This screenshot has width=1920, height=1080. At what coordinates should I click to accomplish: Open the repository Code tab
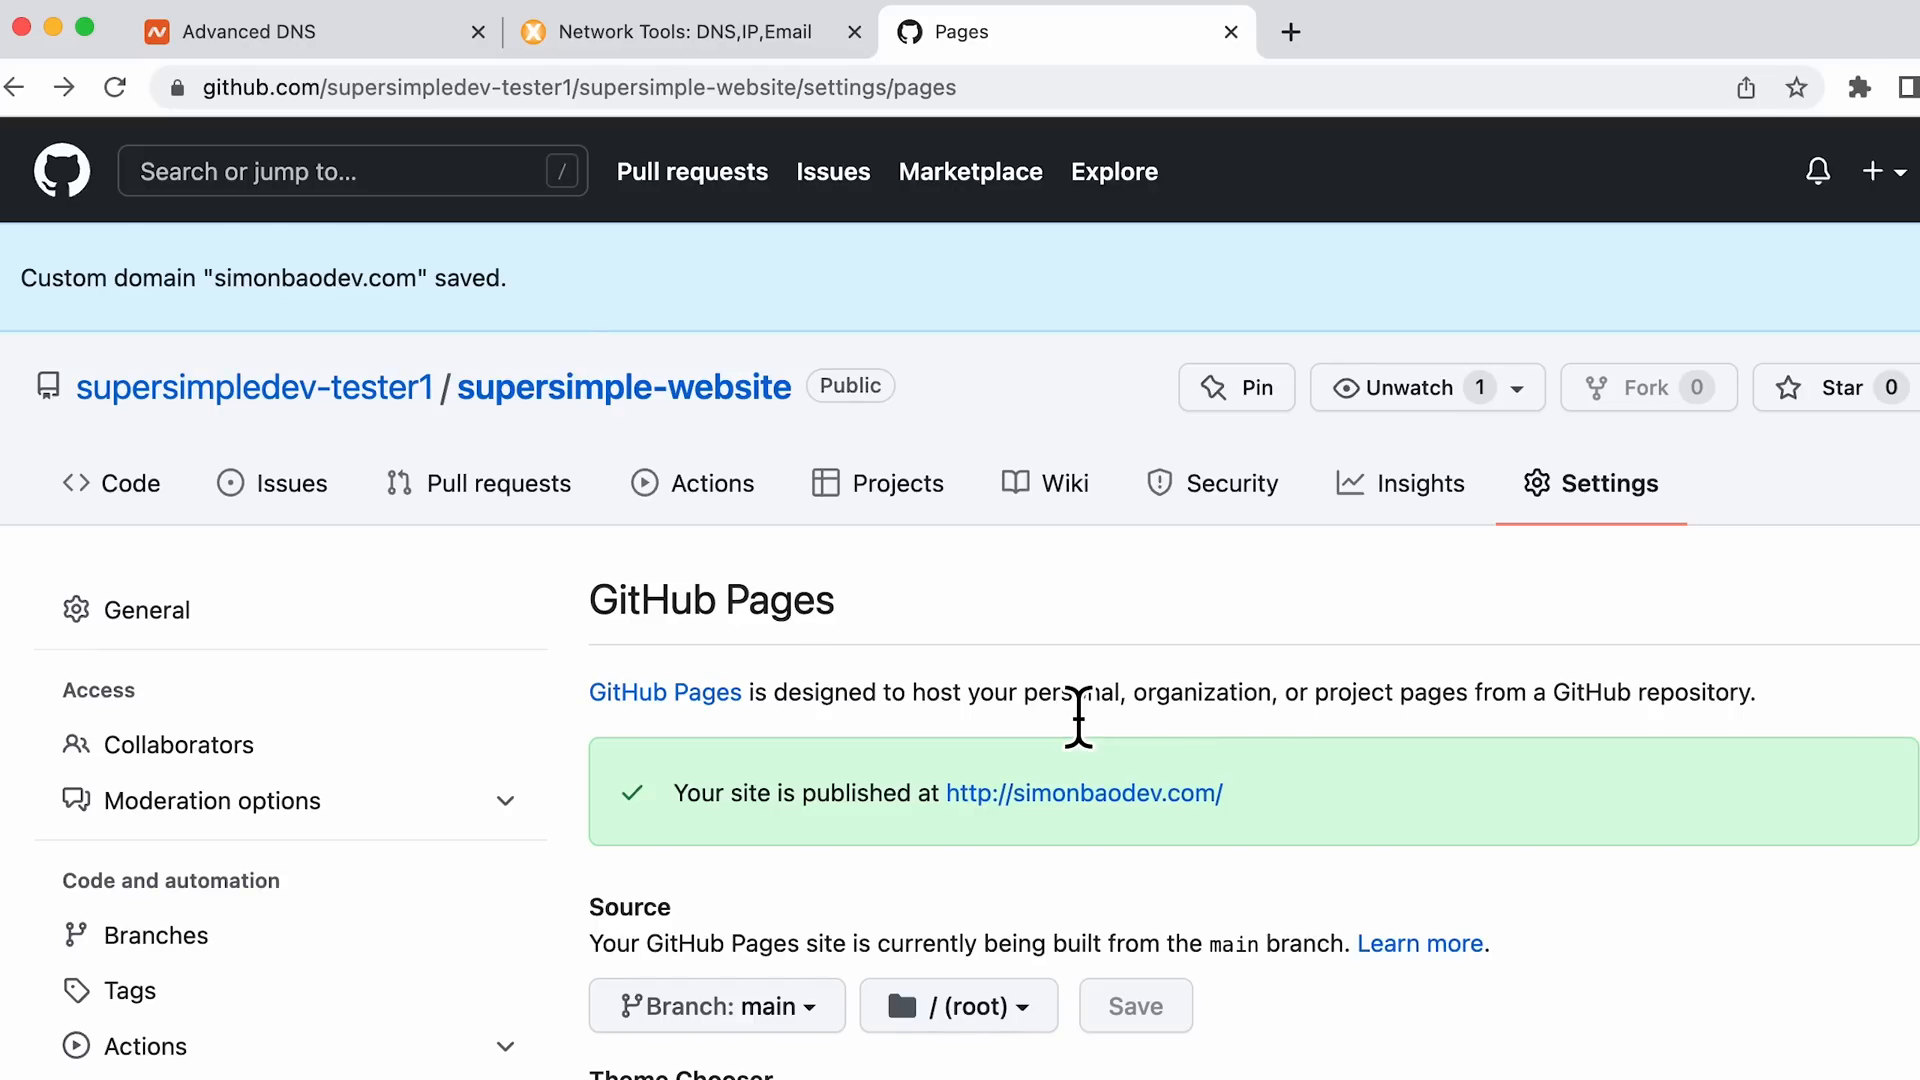(x=111, y=483)
